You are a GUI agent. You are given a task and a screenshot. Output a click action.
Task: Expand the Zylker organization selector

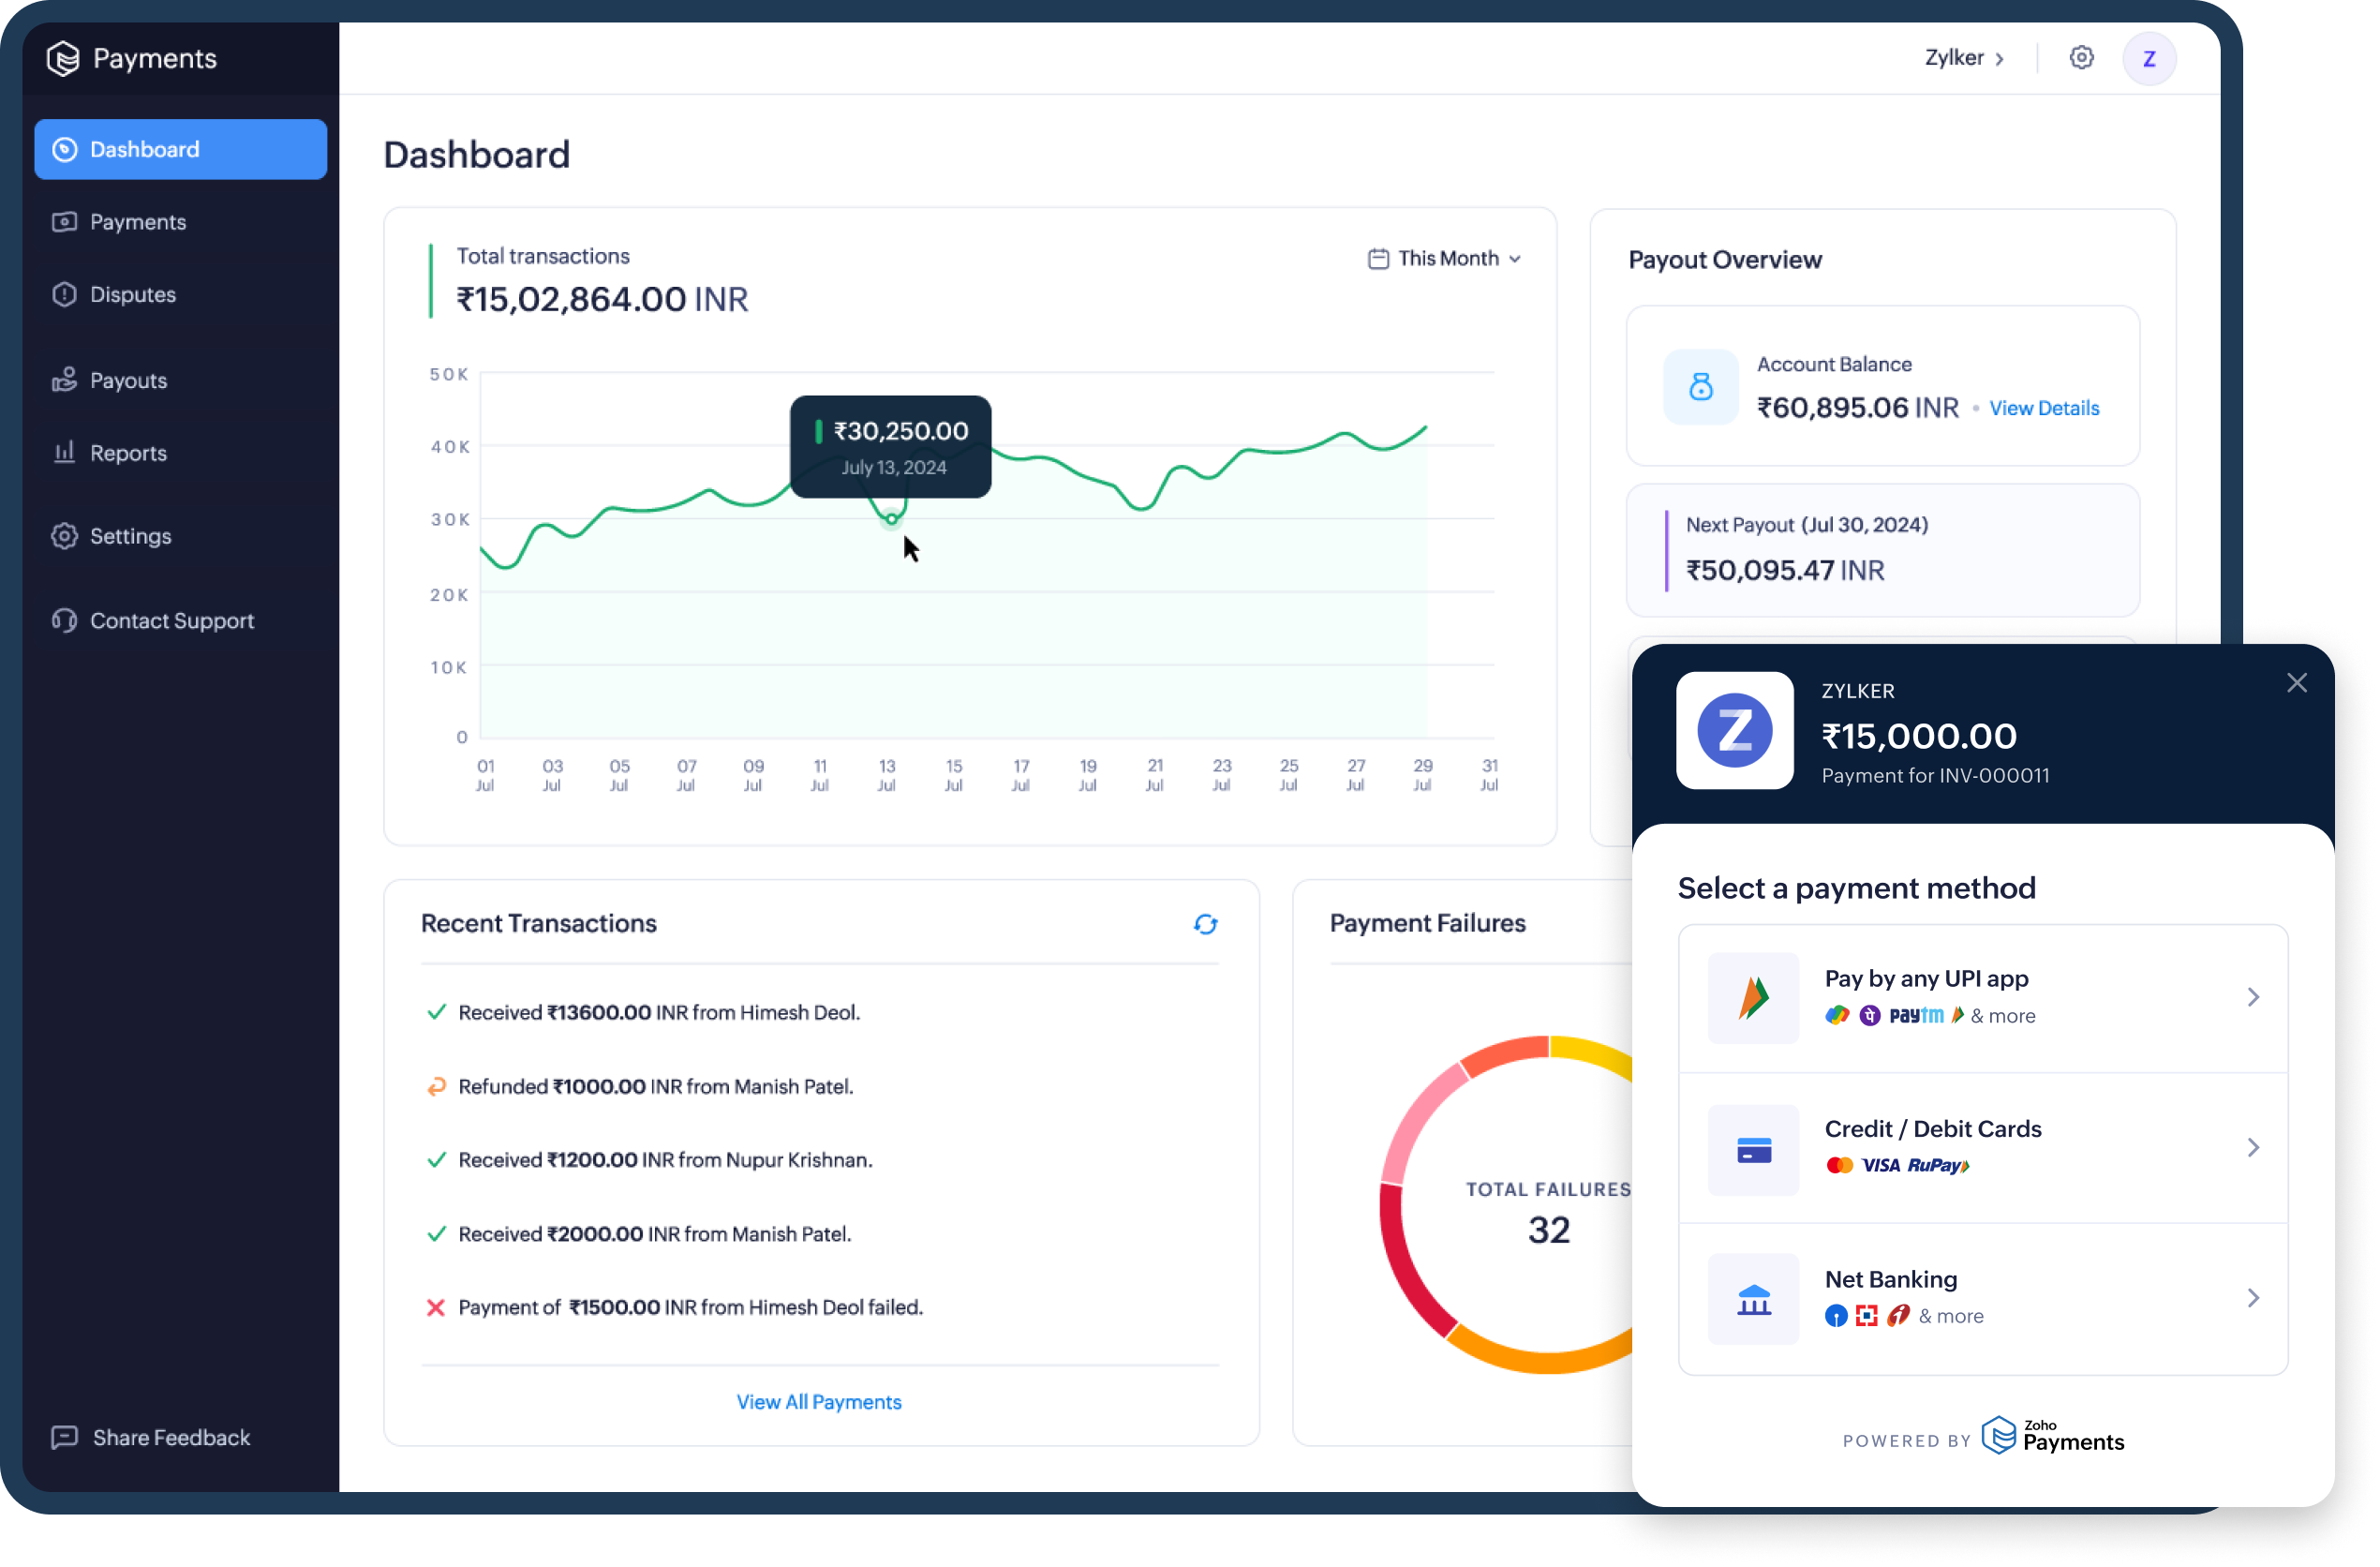(x=1965, y=57)
